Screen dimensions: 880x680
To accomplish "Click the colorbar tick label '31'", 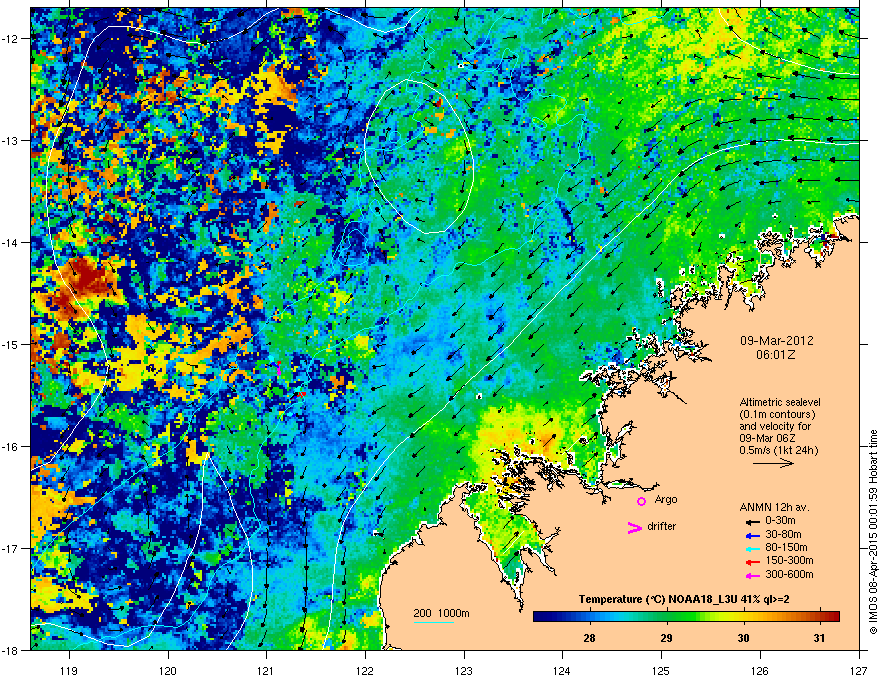I will [x=819, y=638].
